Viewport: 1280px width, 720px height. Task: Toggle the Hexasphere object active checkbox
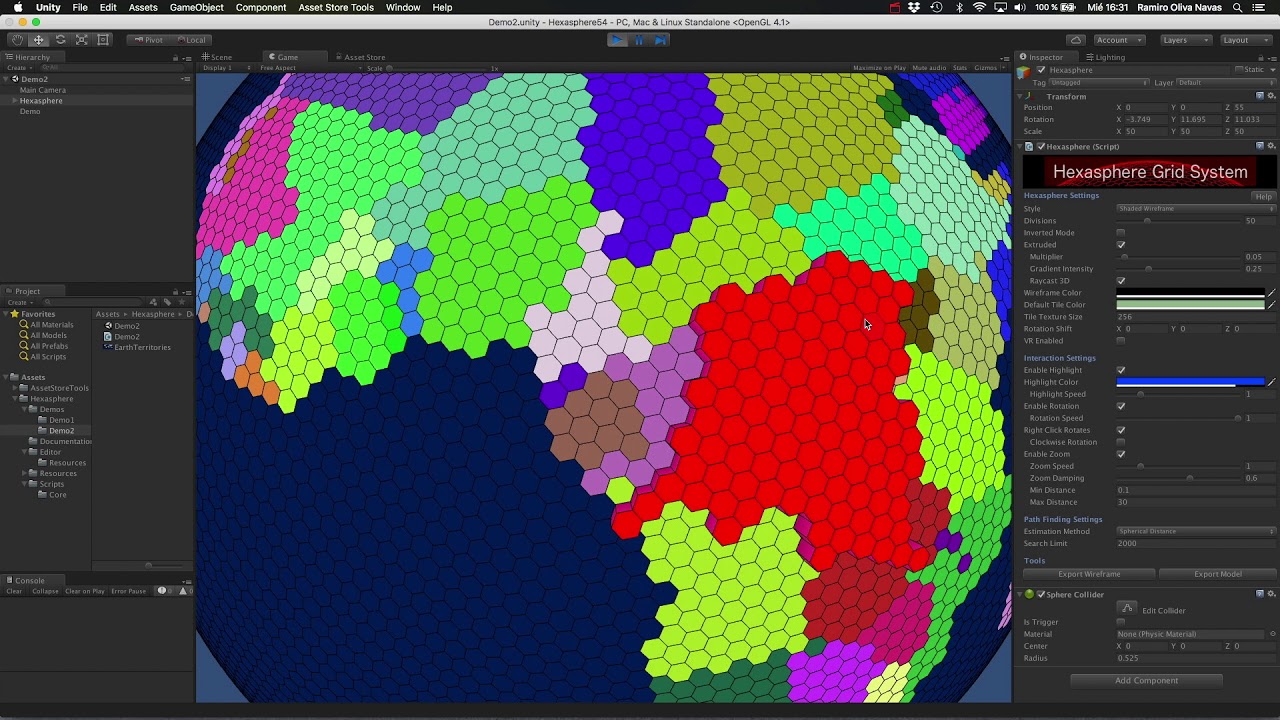point(1041,70)
